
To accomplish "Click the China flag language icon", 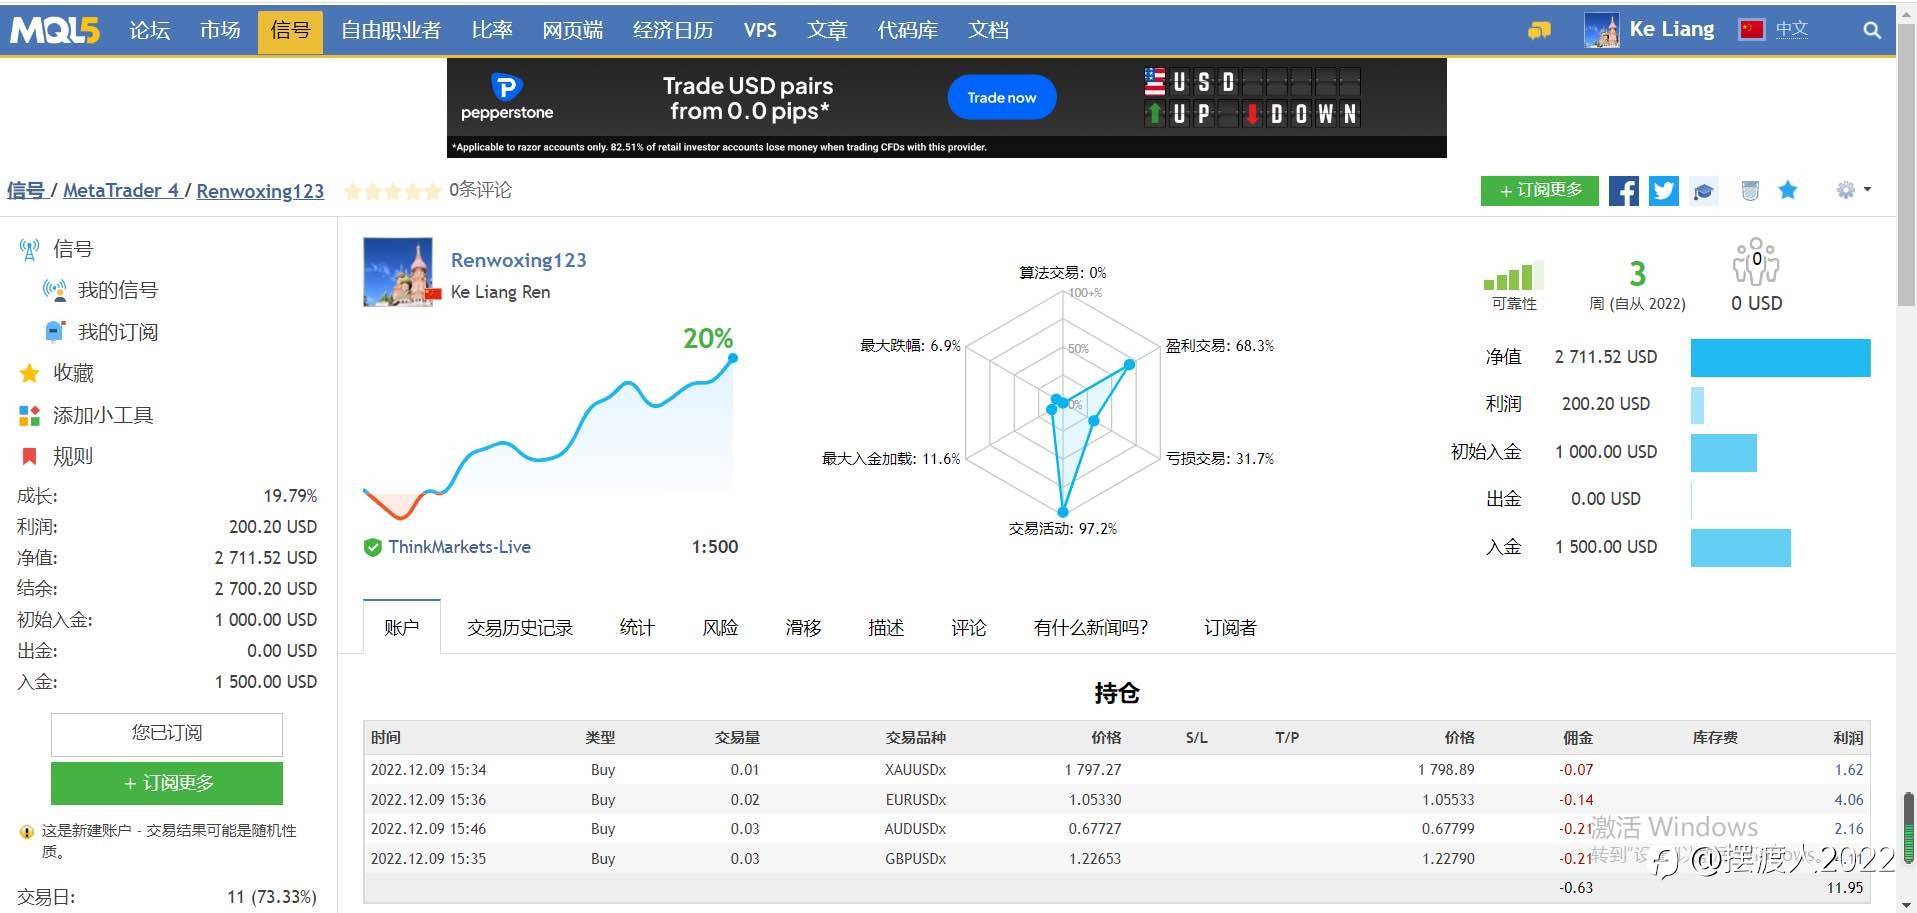I will [1752, 29].
